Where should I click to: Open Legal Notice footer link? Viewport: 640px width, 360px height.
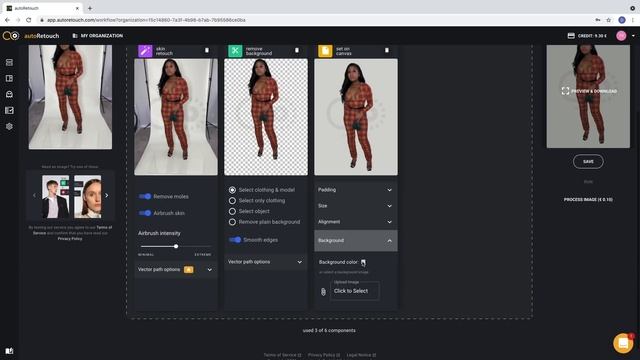coord(361,355)
